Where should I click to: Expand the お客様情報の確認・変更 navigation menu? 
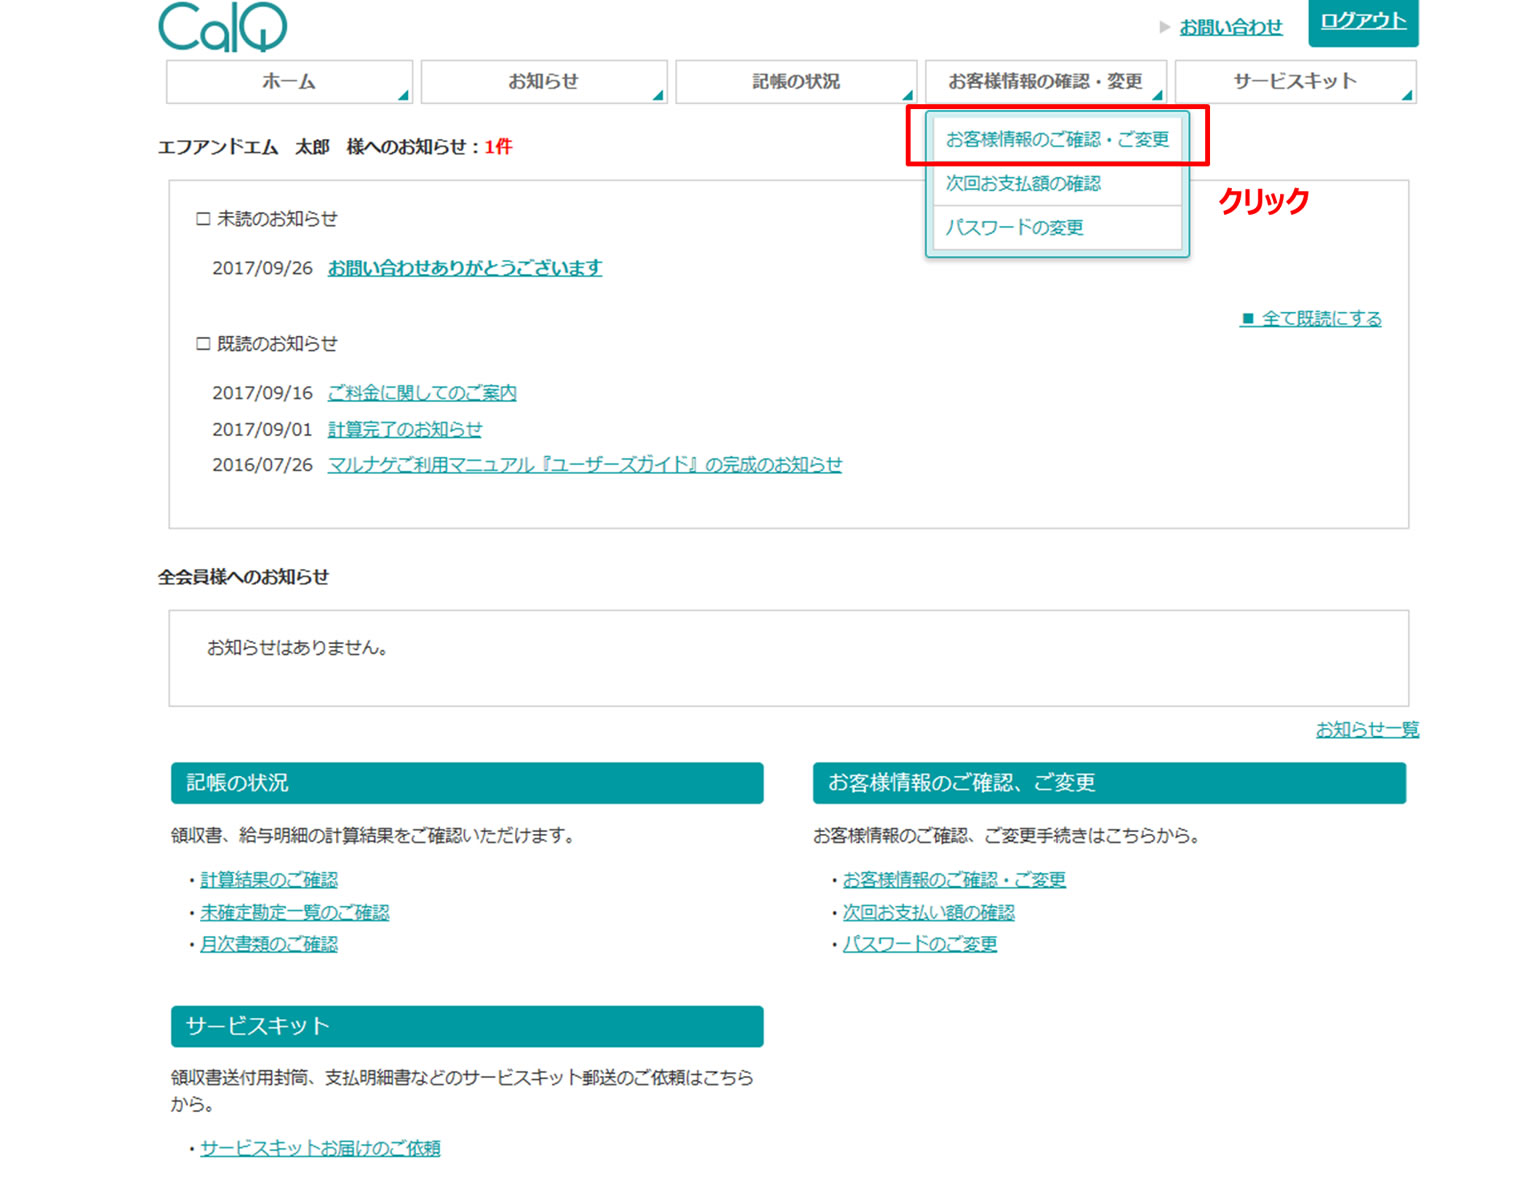[1045, 82]
